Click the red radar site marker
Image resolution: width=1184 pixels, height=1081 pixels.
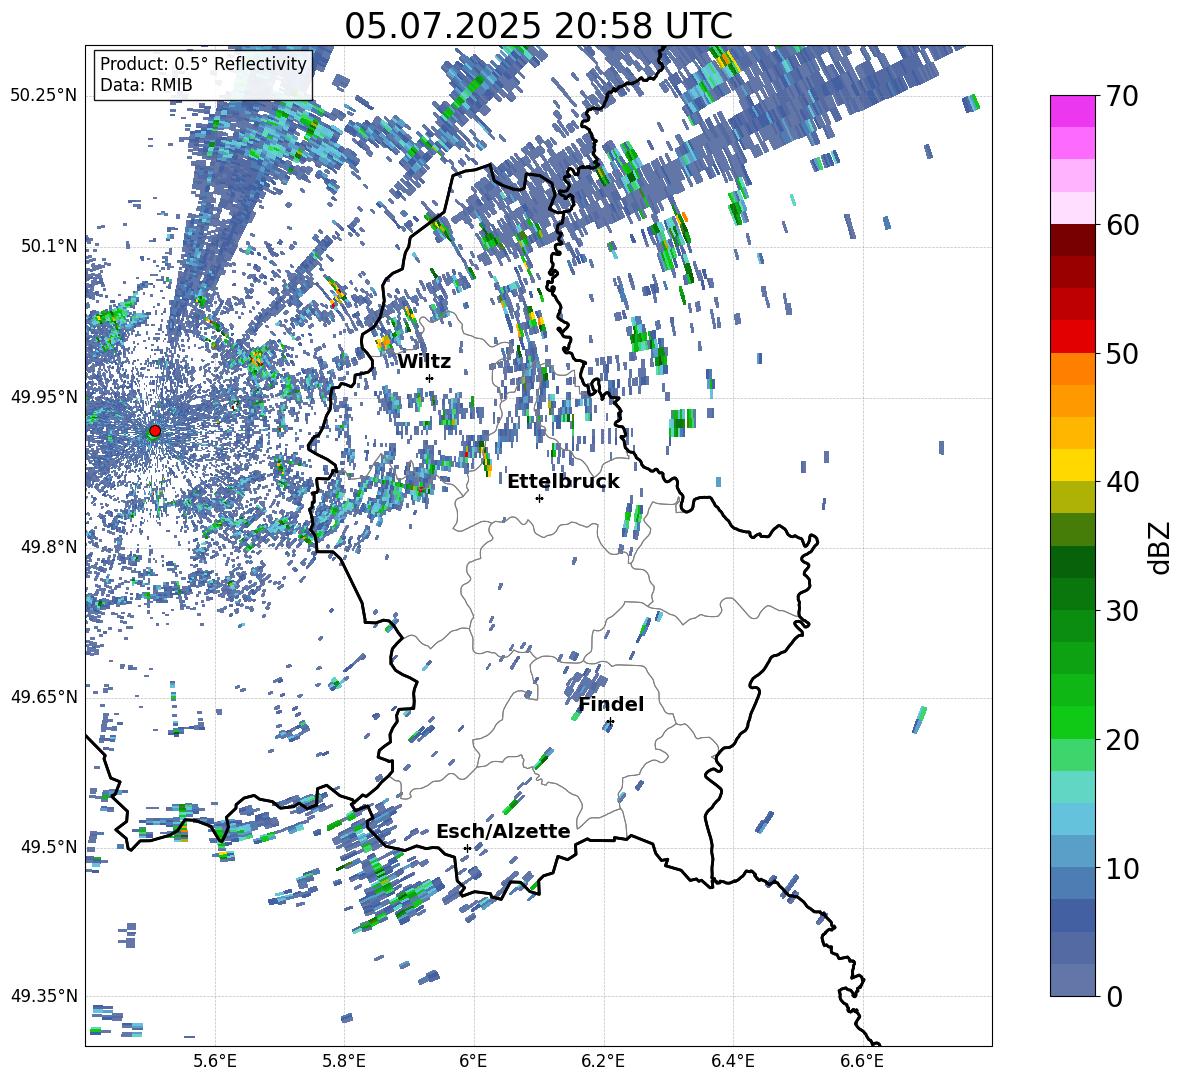pos(155,431)
